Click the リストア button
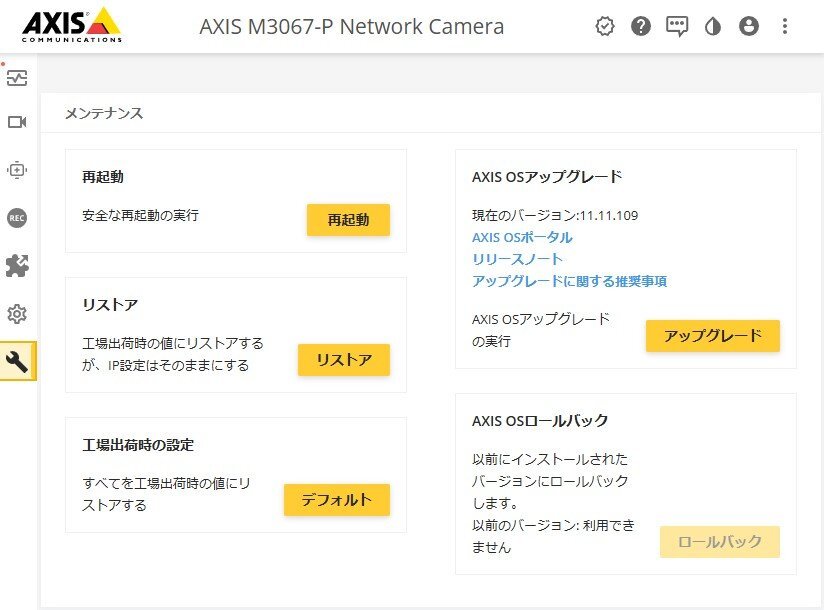 point(344,360)
